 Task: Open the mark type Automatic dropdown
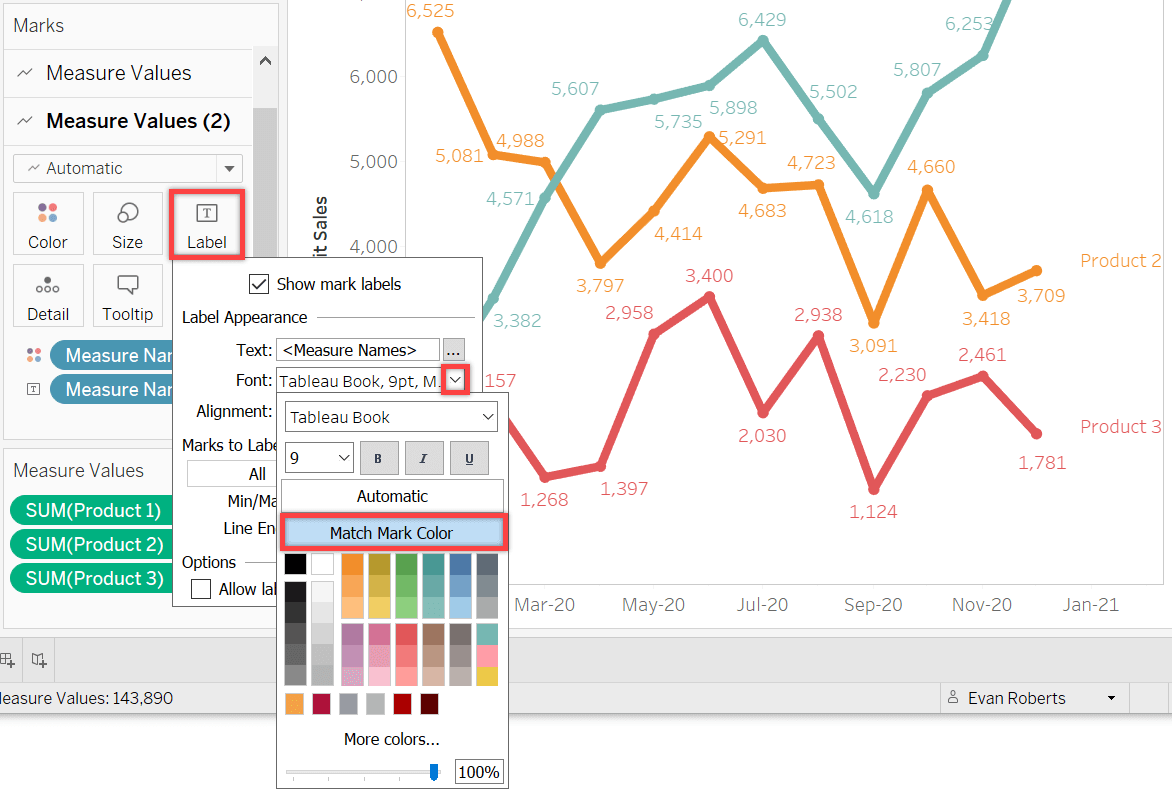127,167
